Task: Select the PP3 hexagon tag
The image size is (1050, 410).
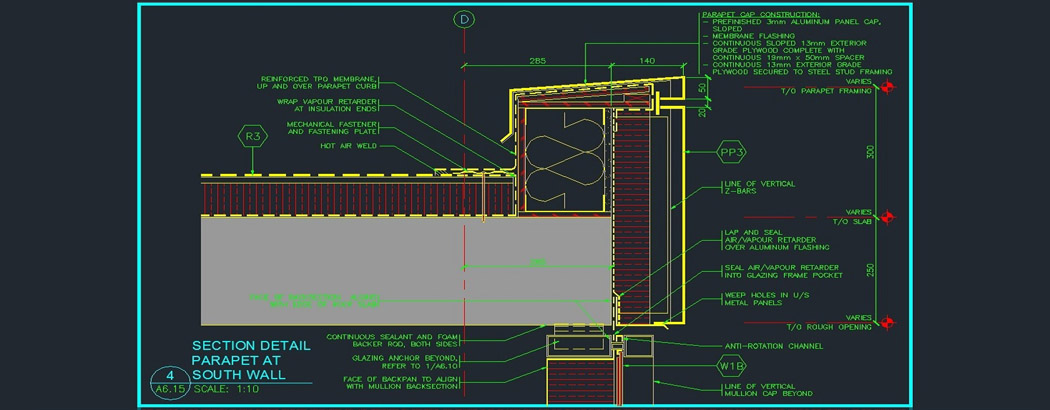Action: click(732, 153)
